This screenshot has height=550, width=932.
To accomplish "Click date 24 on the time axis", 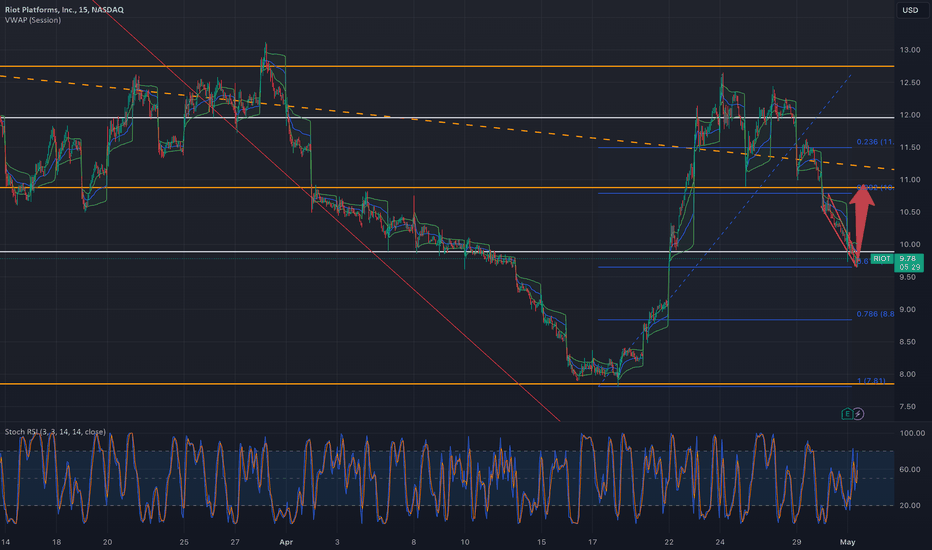I will point(720,542).
